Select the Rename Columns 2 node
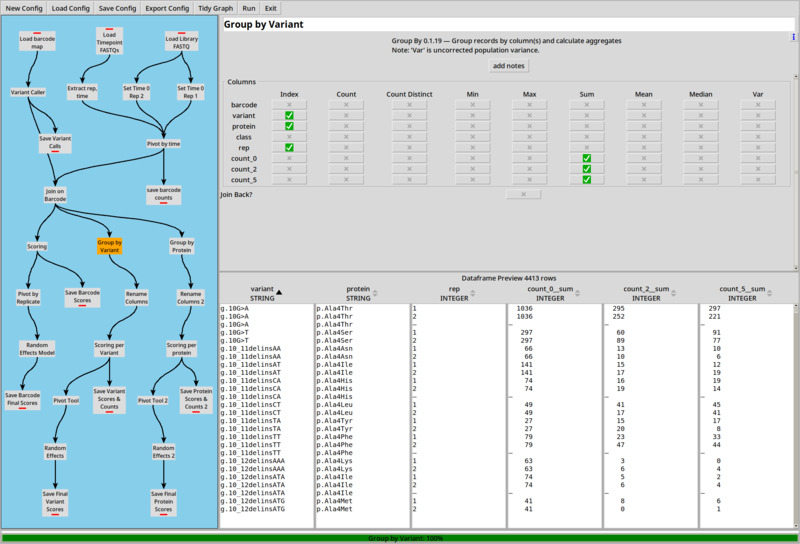 tap(190, 298)
